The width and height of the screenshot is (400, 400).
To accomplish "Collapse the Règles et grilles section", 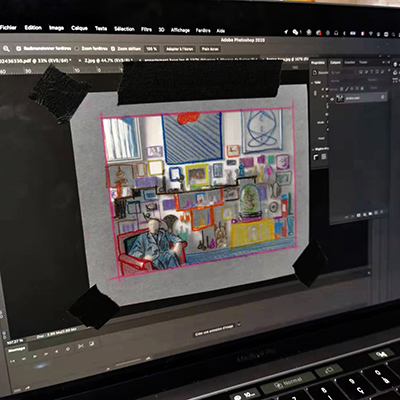I will pos(313,149).
